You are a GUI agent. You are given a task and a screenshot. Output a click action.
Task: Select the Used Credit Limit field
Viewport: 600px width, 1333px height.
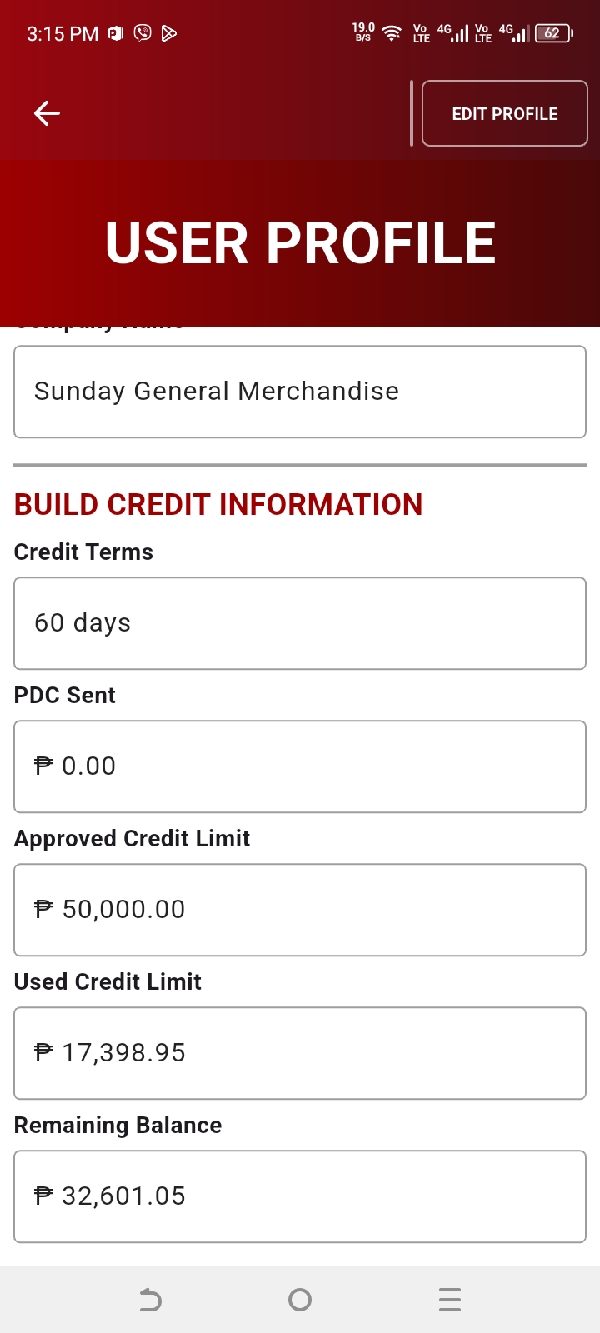[300, 1053]
